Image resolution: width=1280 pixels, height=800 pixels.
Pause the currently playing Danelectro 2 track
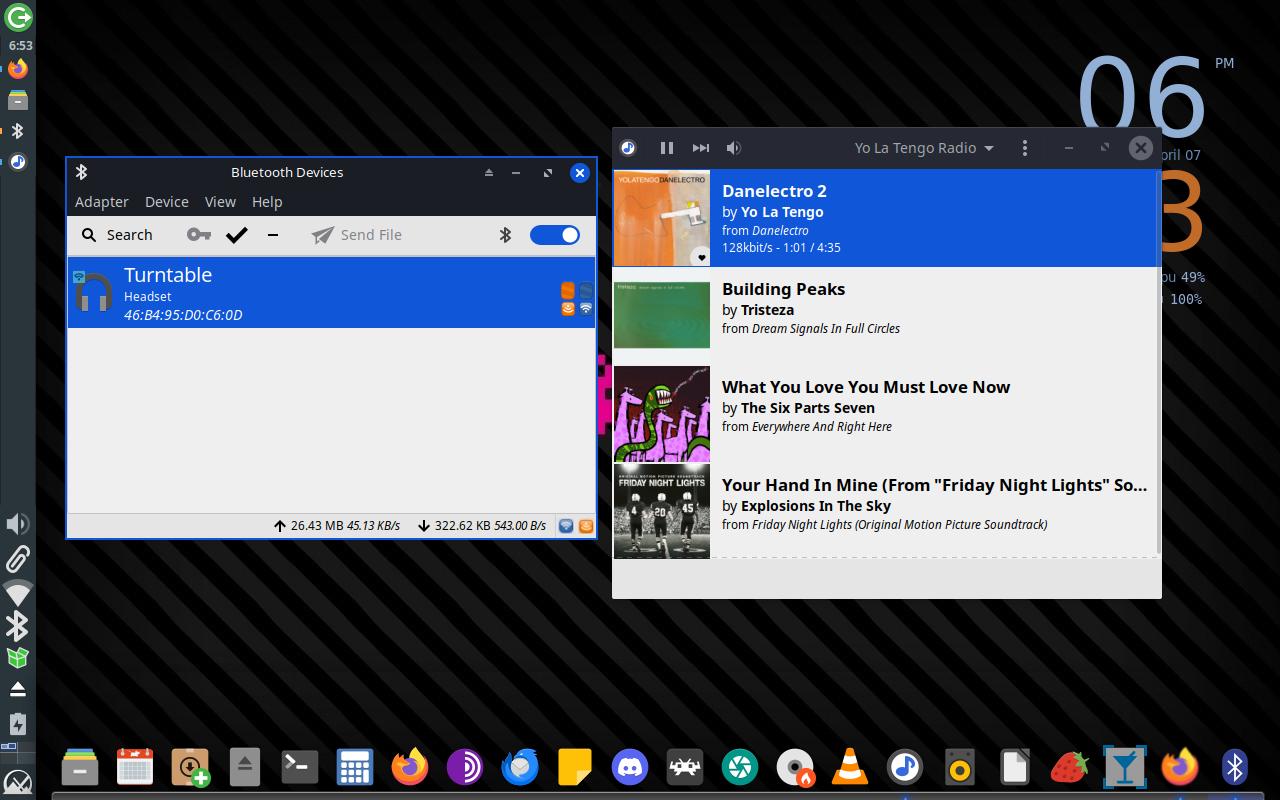(667, 148)
